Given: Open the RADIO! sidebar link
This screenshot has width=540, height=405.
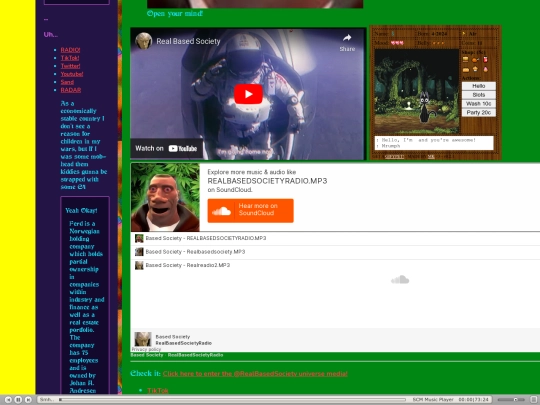Looking at the screenshot, I should coord(70,50).
